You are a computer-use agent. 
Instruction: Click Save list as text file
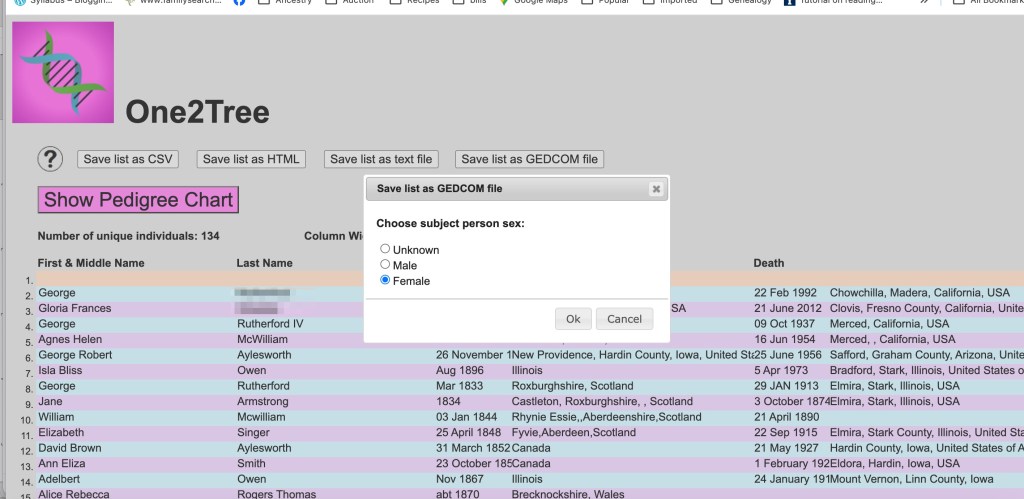tap(381, 159)
